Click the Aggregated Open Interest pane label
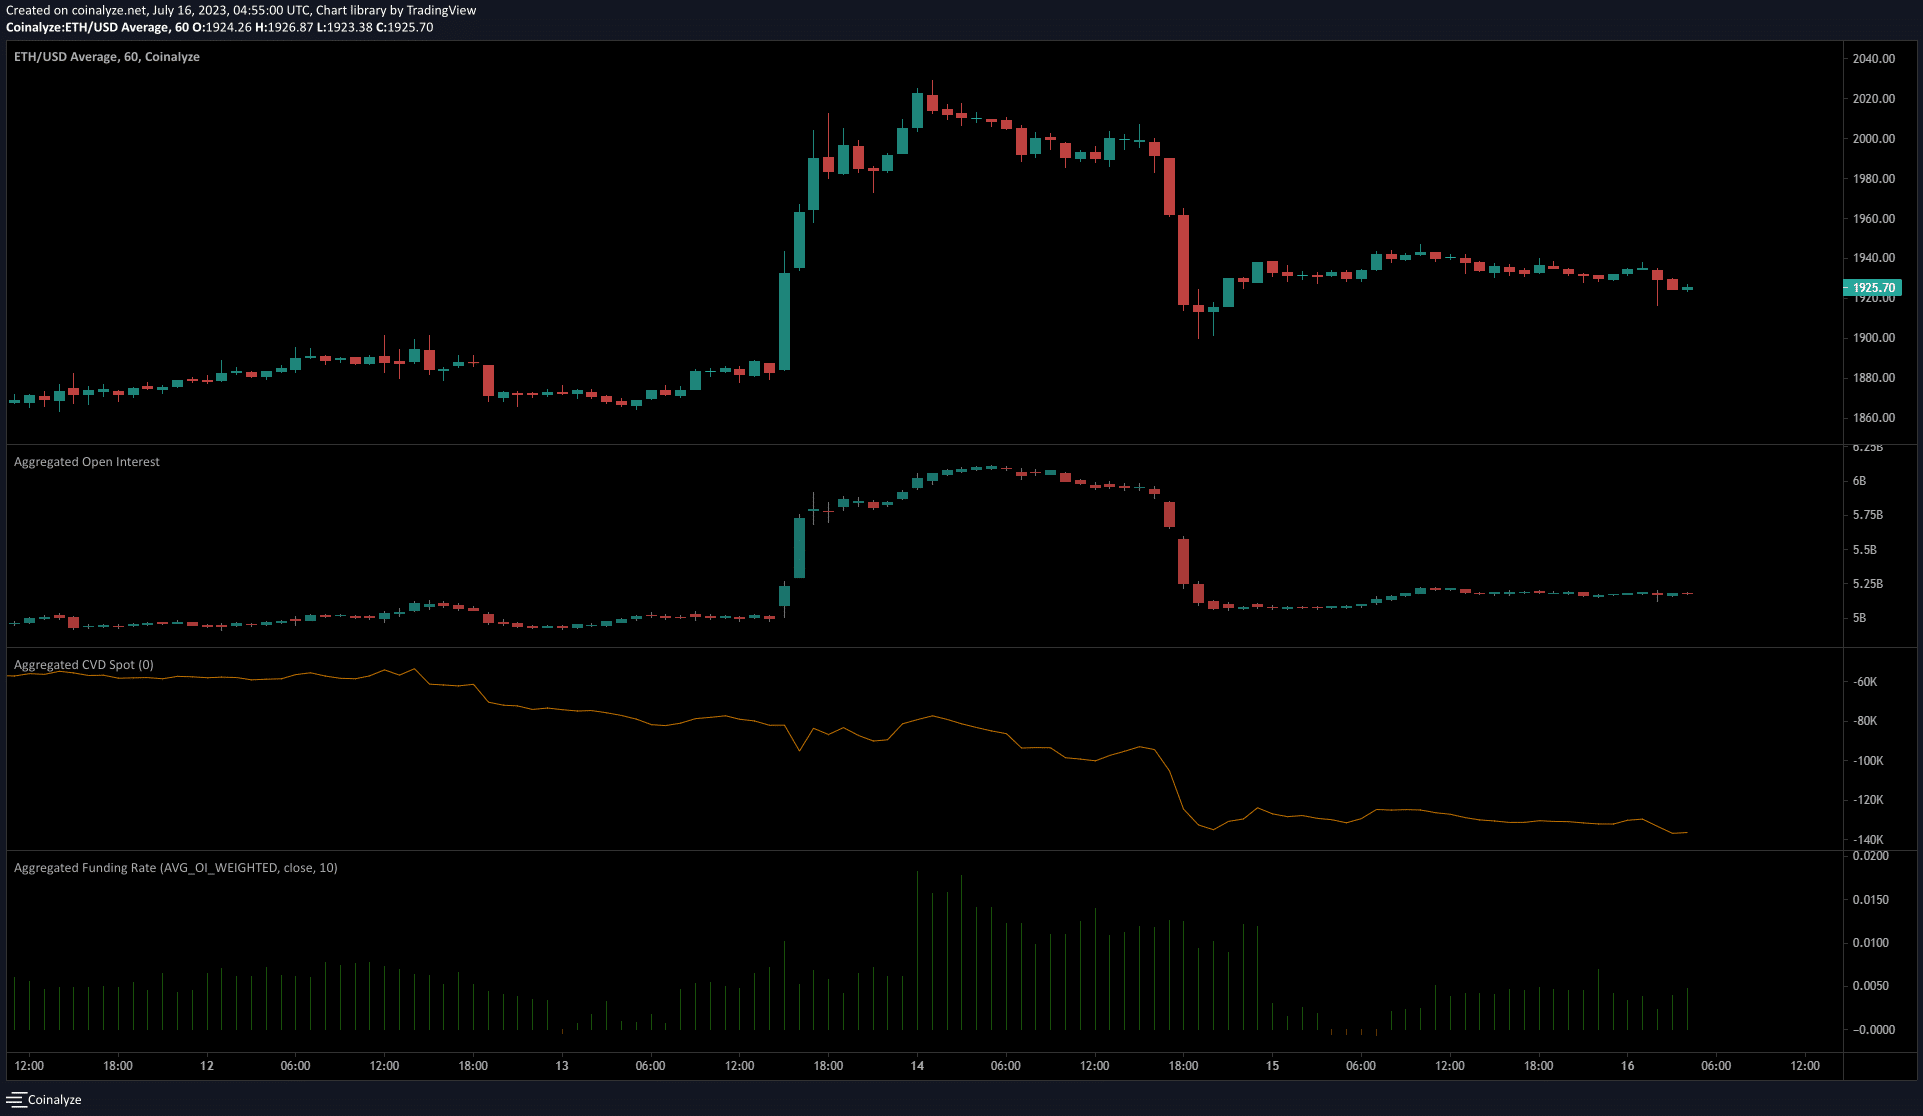Viewport: 1923px width, 1116px height. click(x=87, y=462)
